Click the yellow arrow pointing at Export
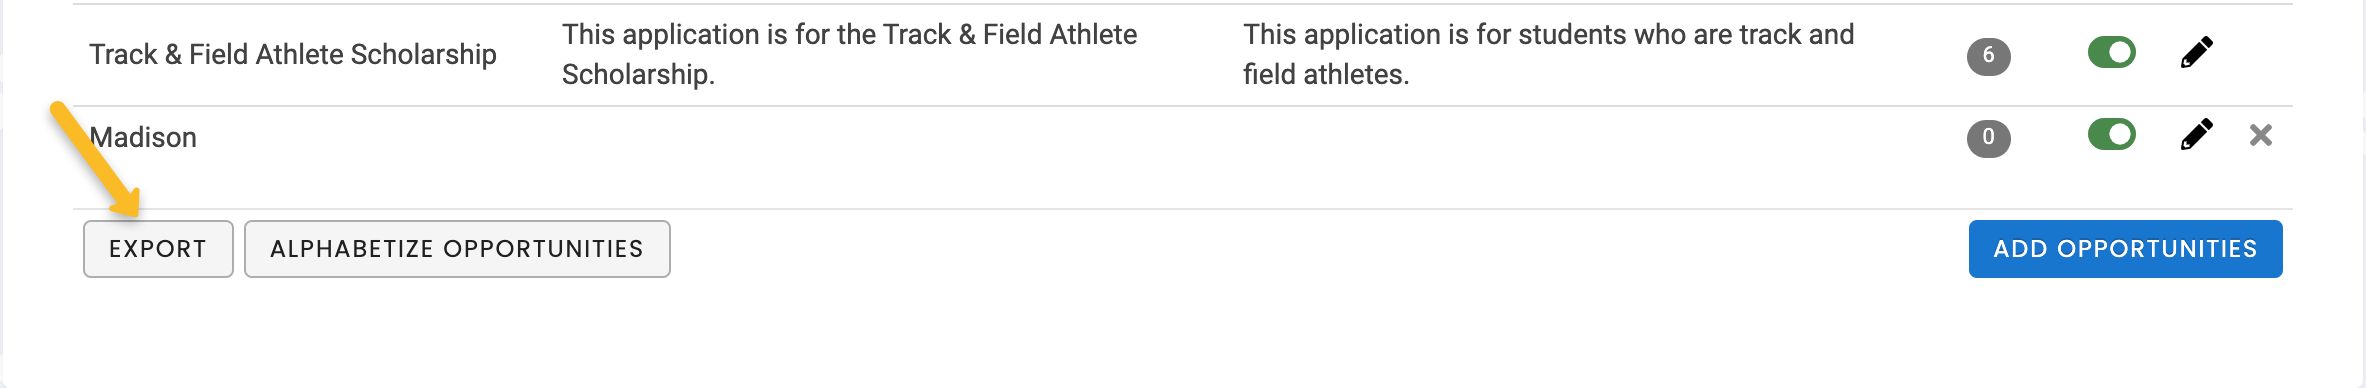The width and height of the screenshot is (2366, 388). pos(96,159)
